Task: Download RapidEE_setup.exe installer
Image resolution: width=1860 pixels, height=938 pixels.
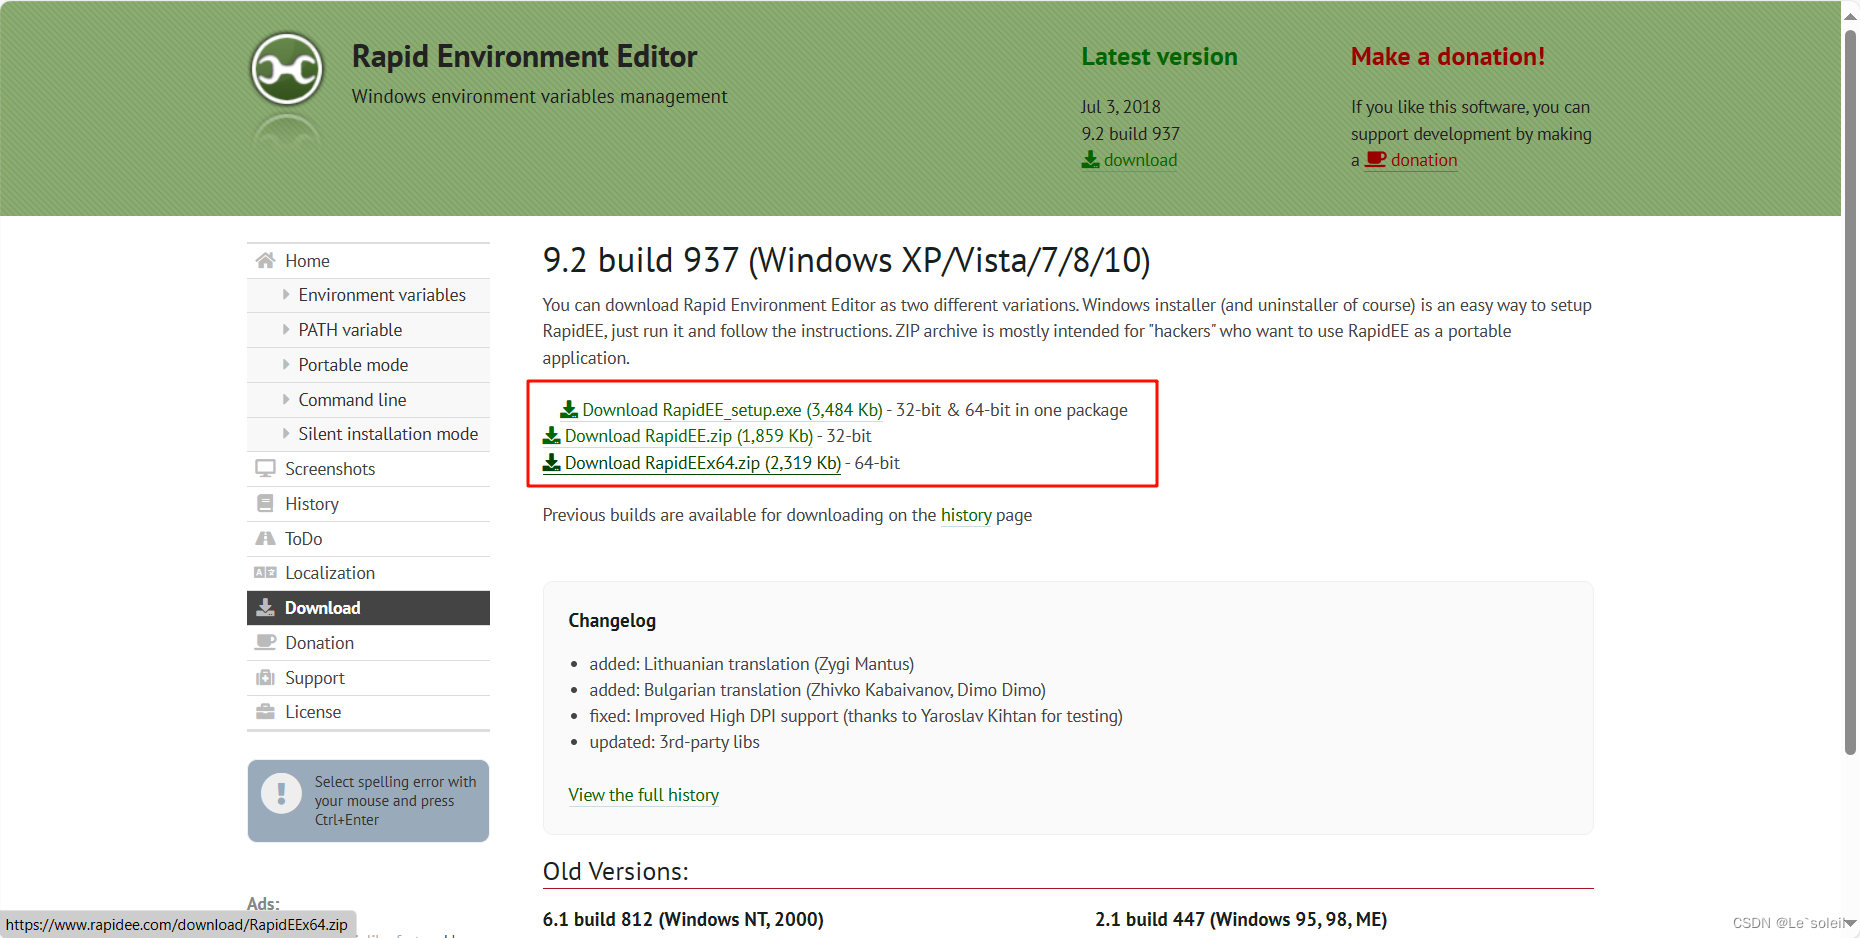Action: [x=732, y=410]
